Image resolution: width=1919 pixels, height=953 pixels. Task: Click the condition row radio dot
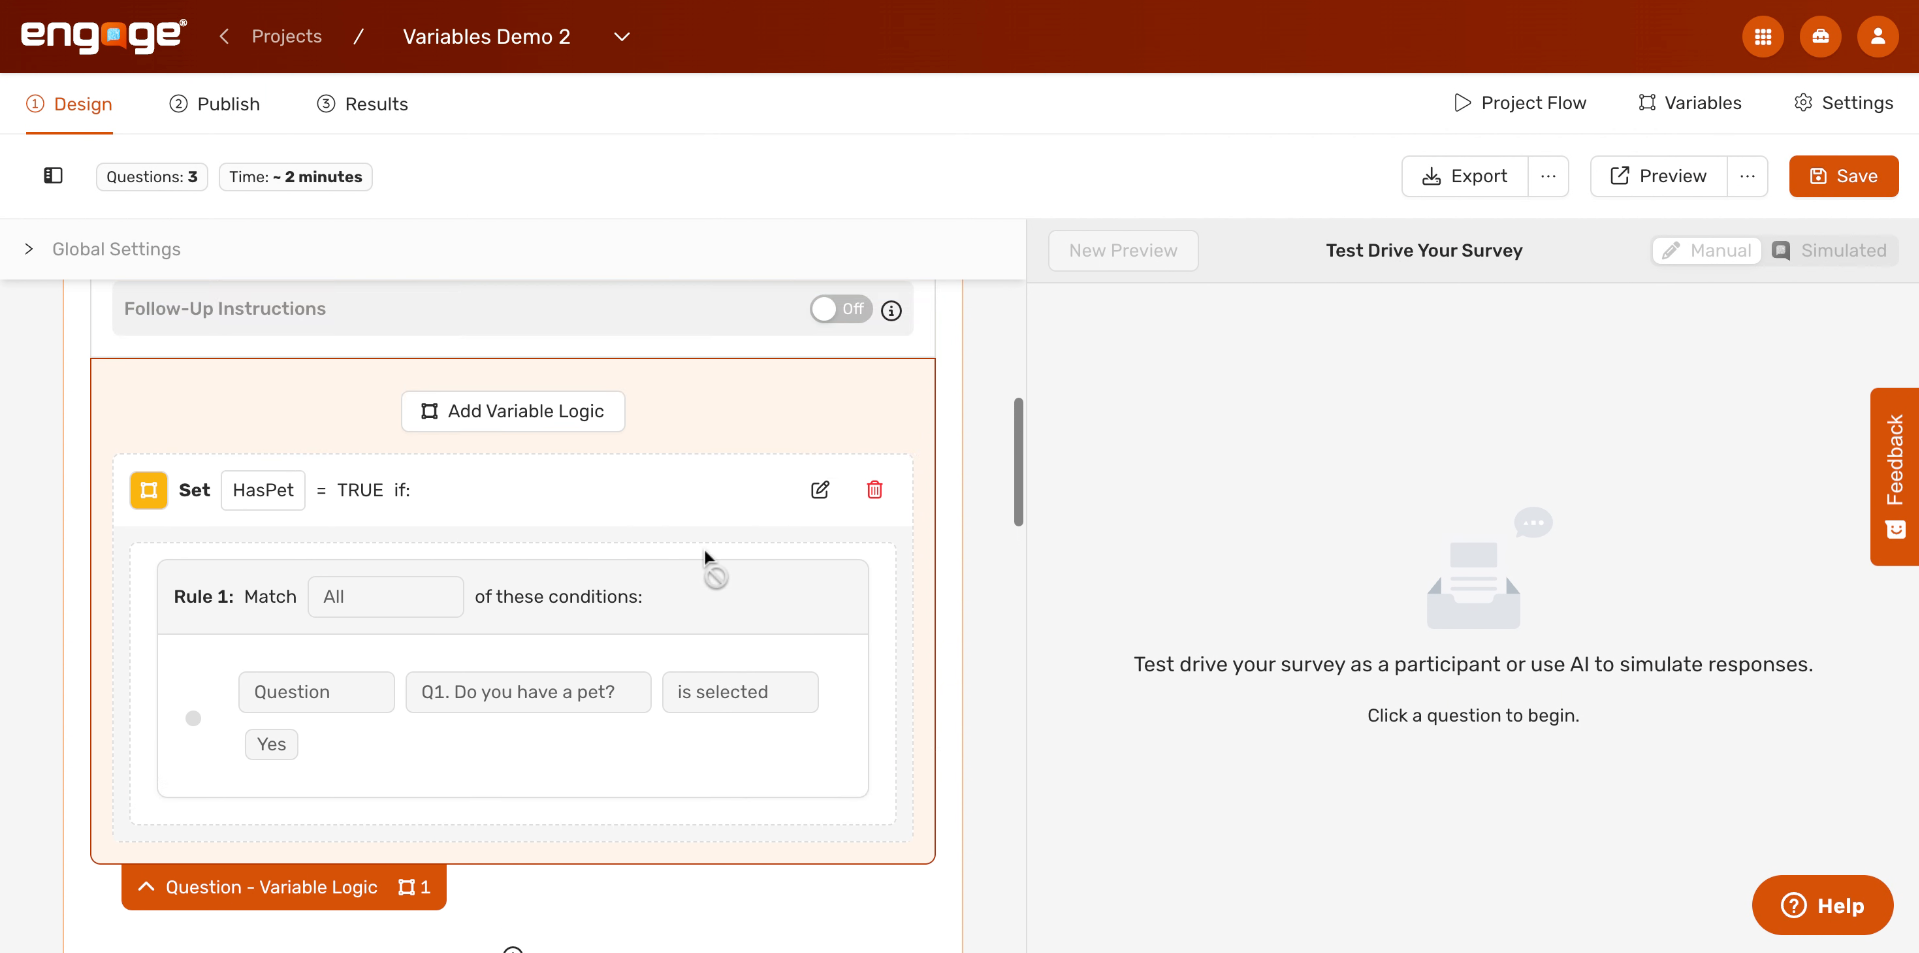[x=193, y=718]
